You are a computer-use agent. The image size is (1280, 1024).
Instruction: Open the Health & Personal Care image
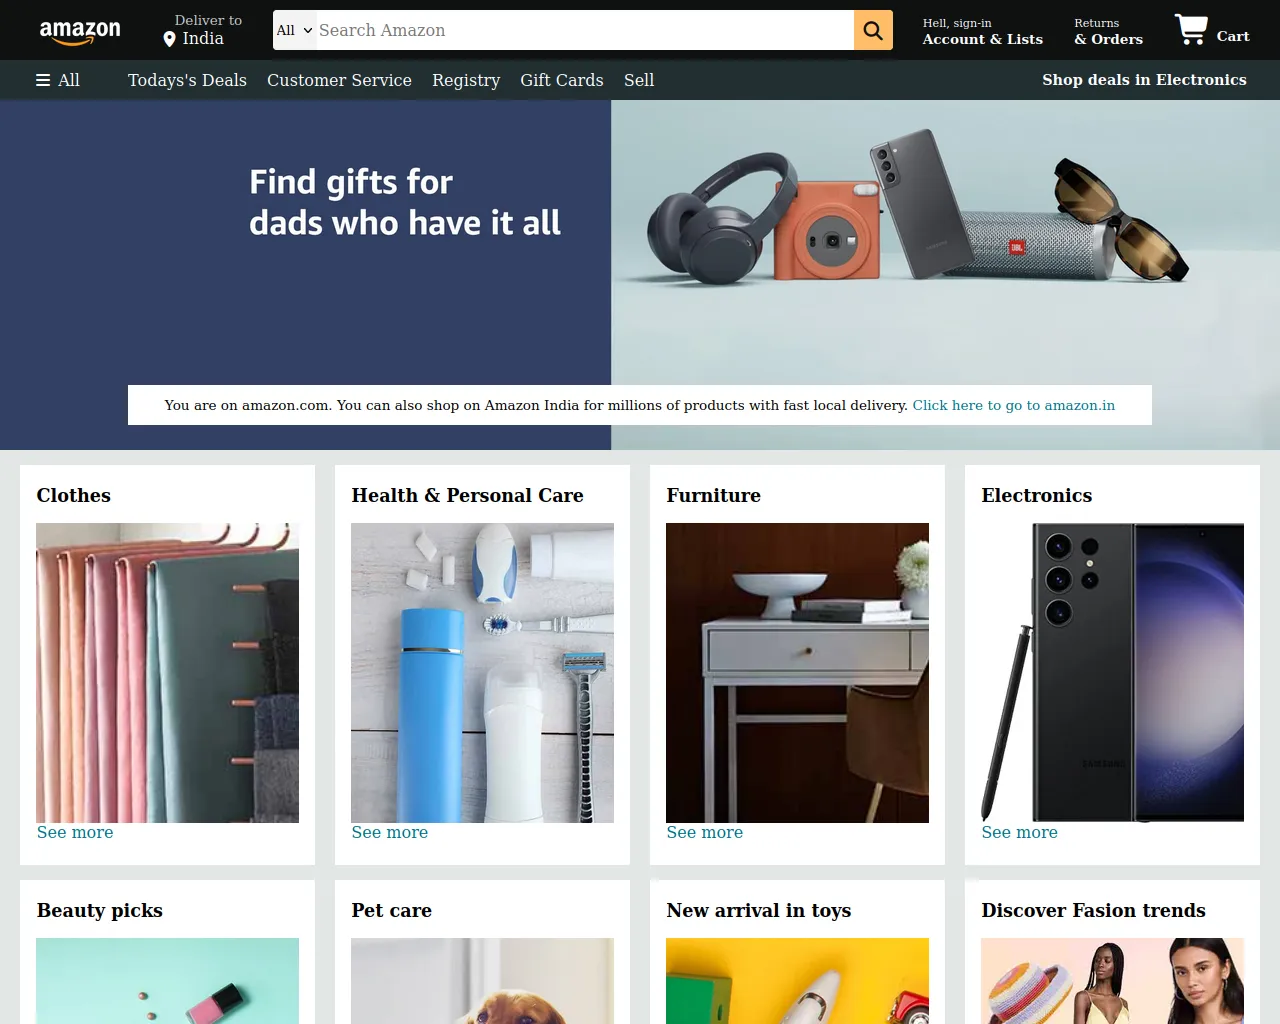[482, 673]
